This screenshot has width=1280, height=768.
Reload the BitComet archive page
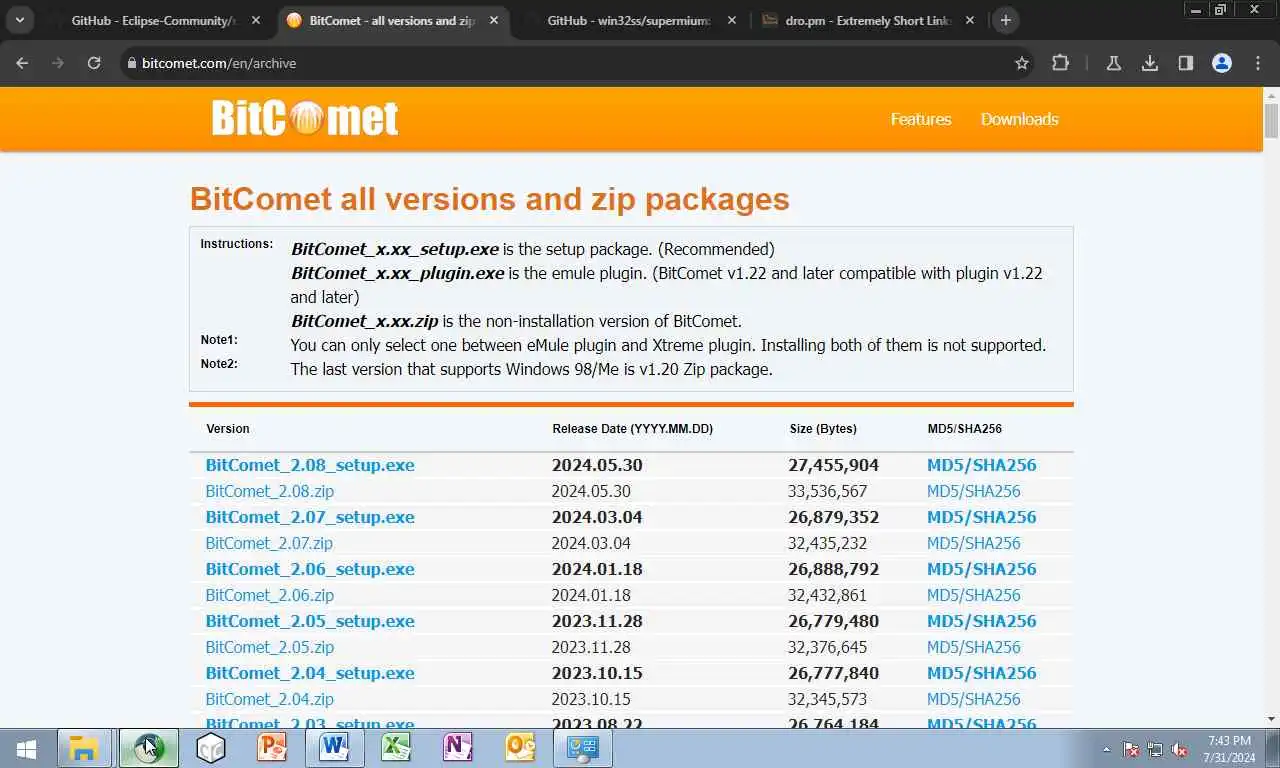(94, 63)
